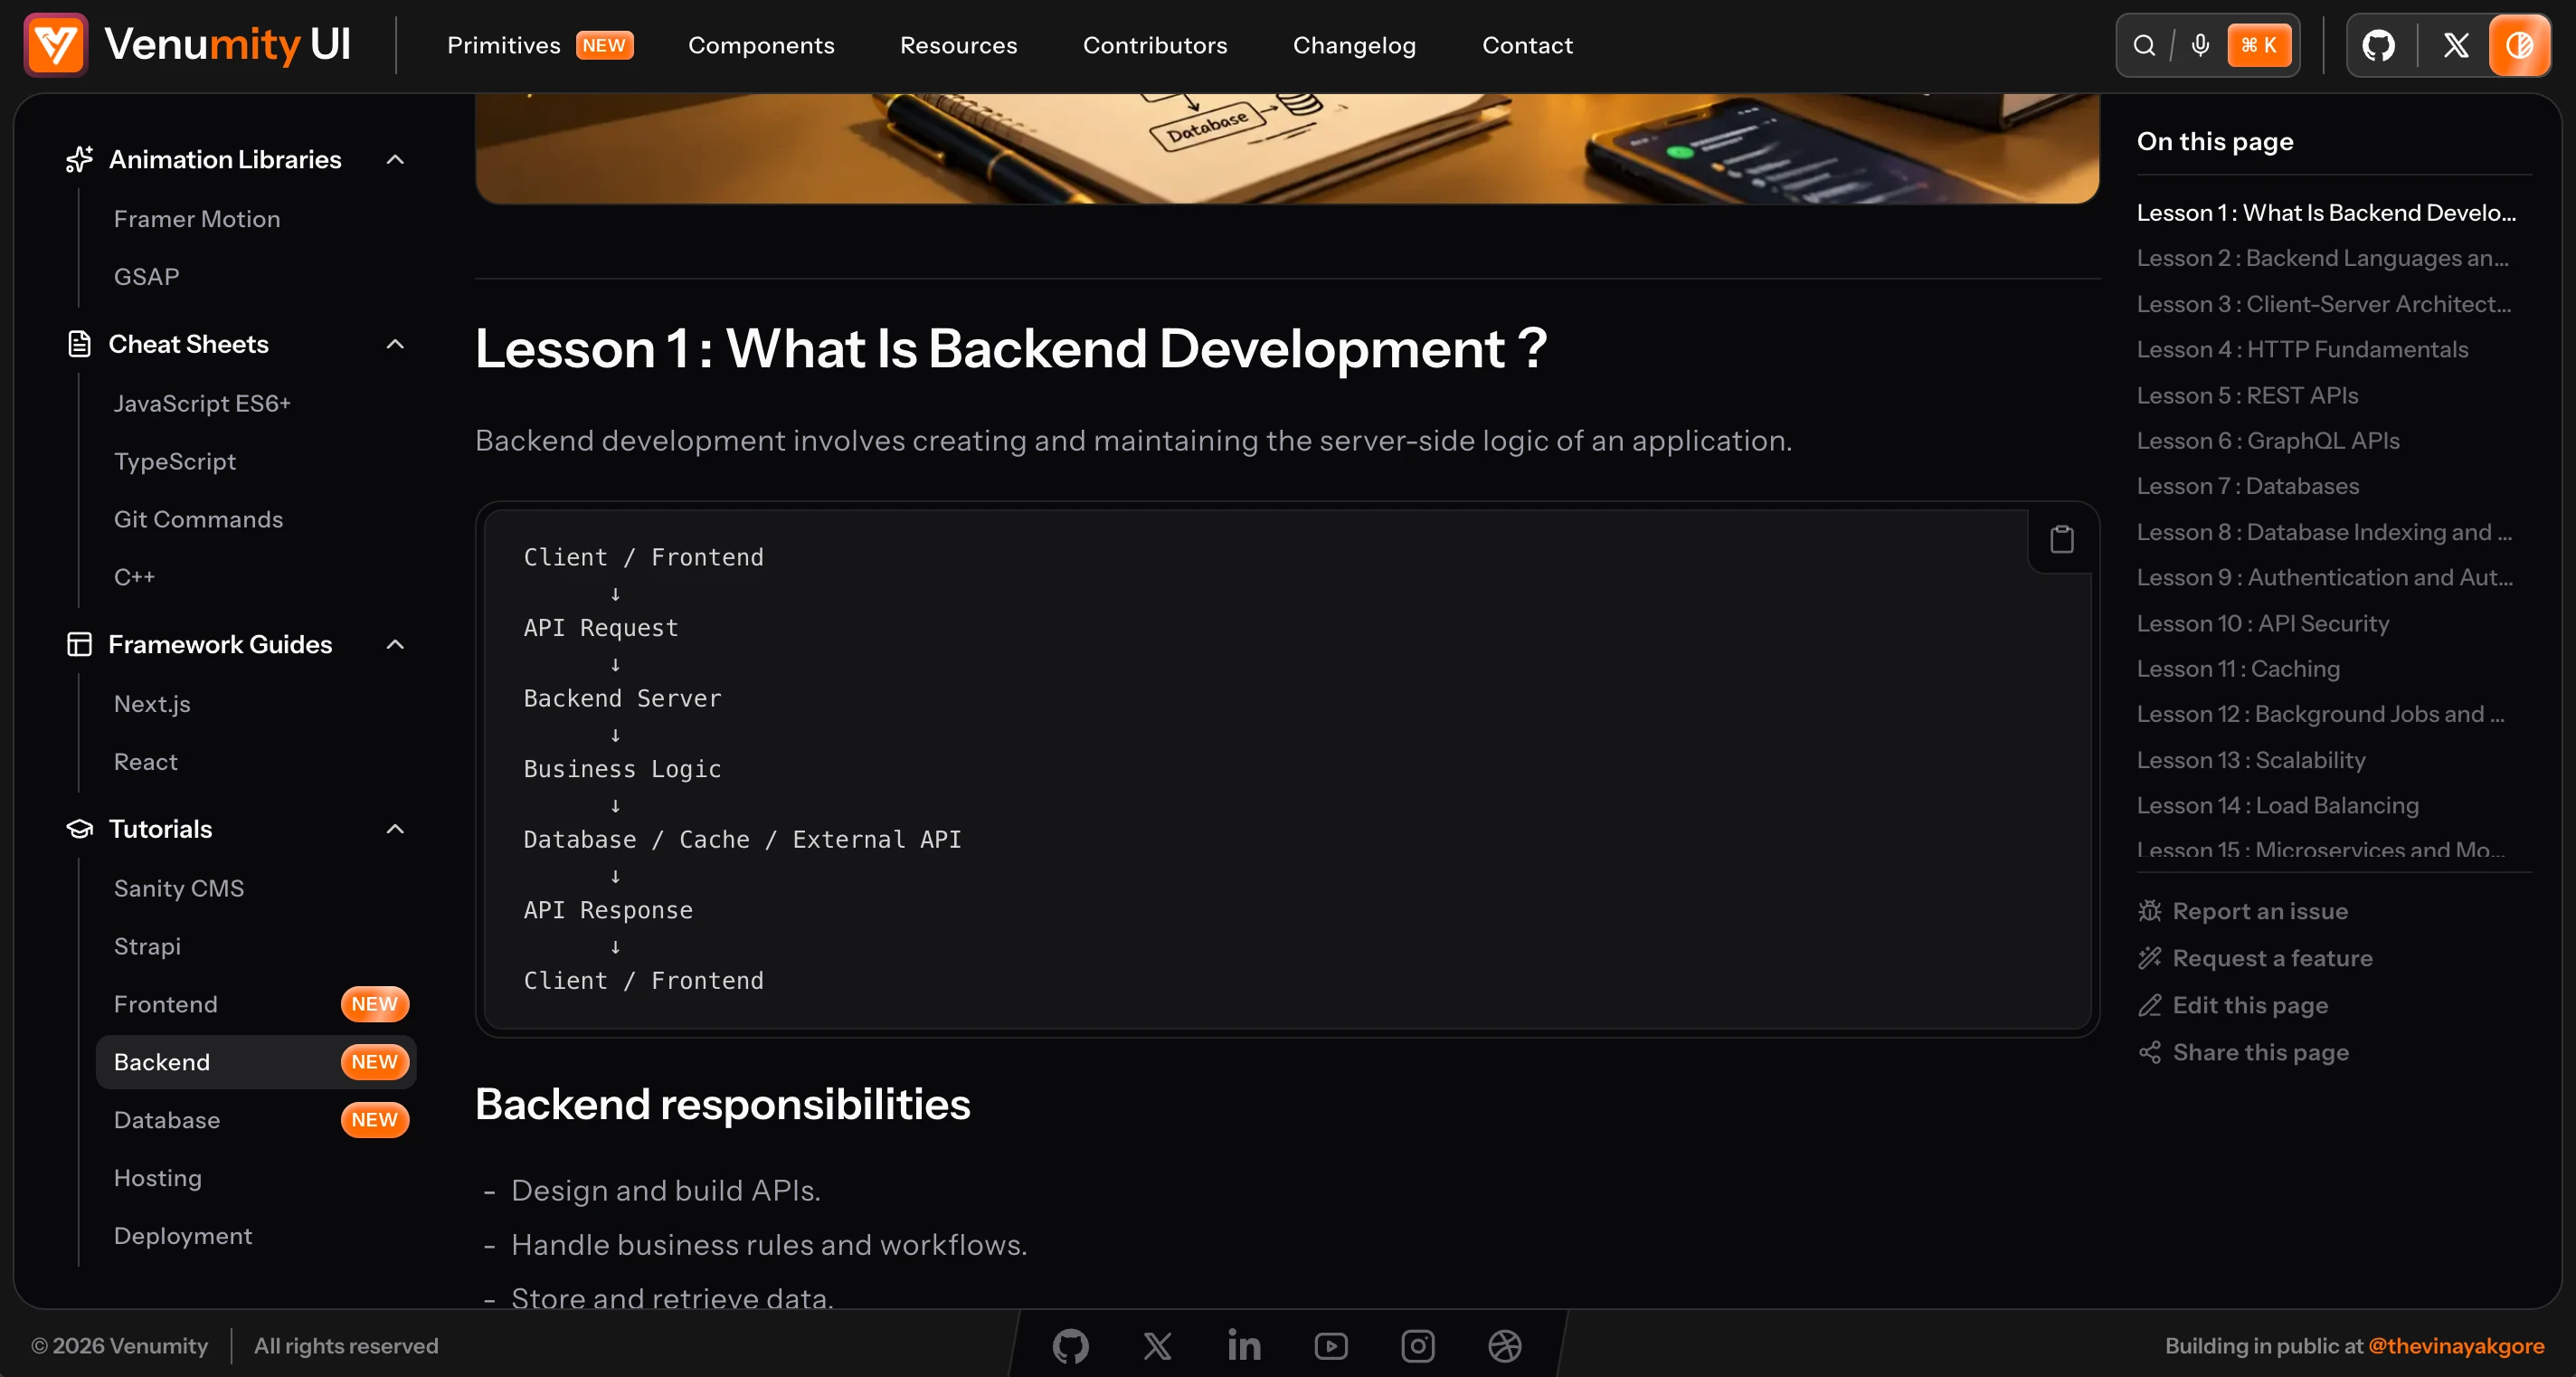Click the Lesson 1 heading
2576x1377 pixels.
[x=1011, y=348]
